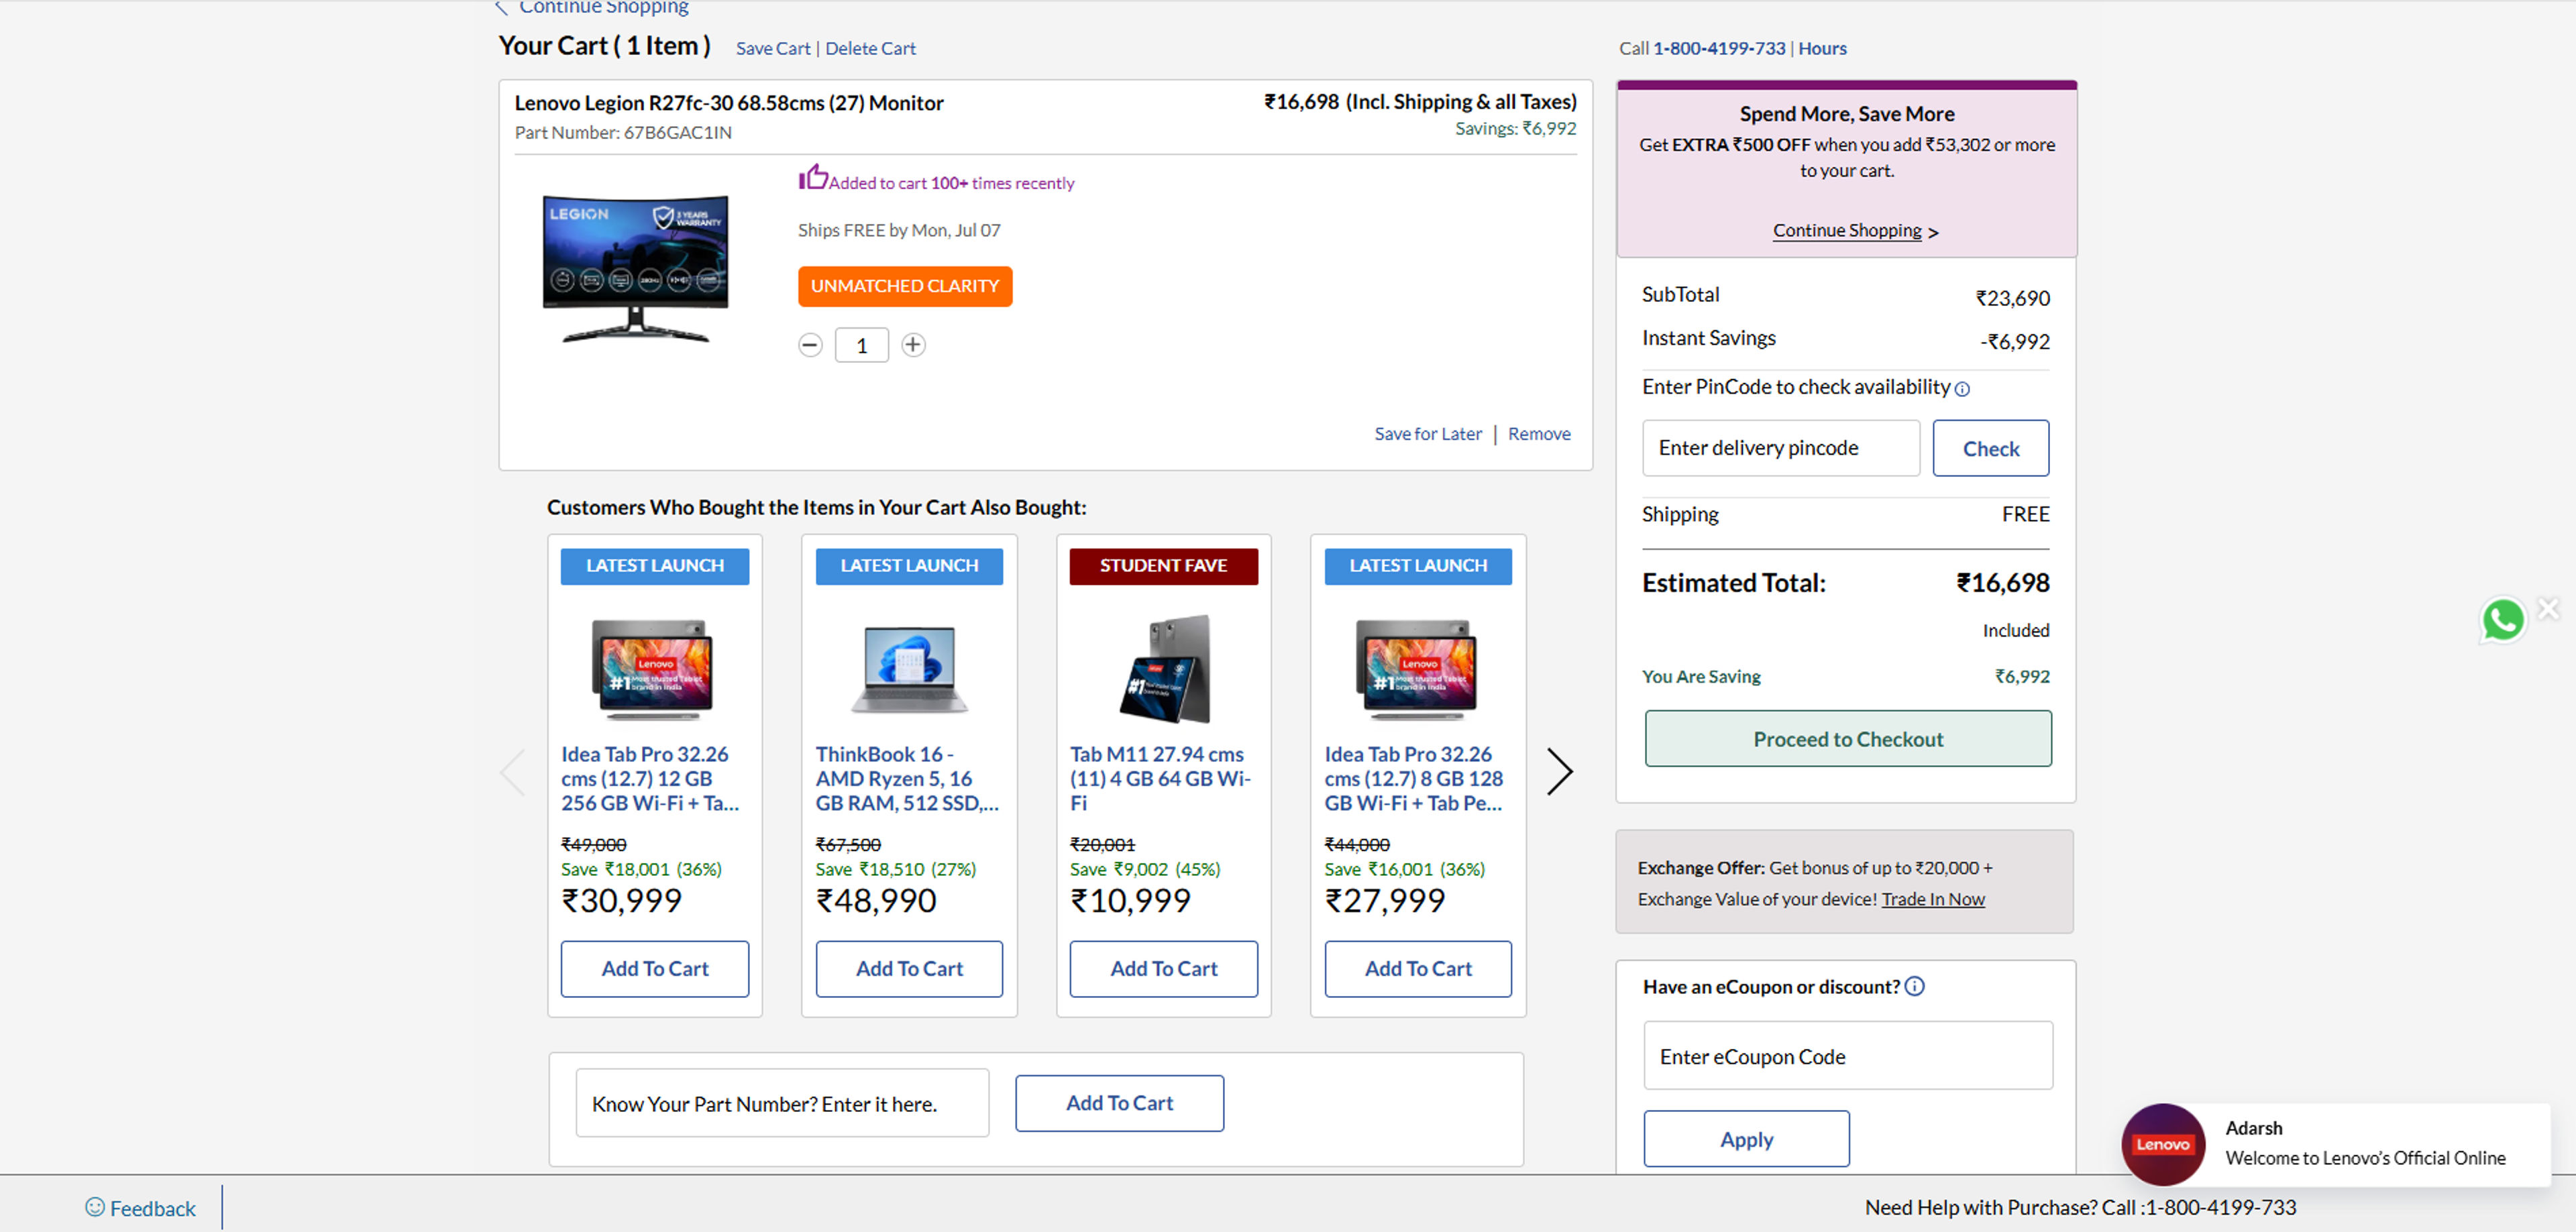The width and height of the screenshot is (2576, 1232).
Task: Open Idea Tab Pro 8 GB 128 GB title
Action: (x=1414, y=778)
